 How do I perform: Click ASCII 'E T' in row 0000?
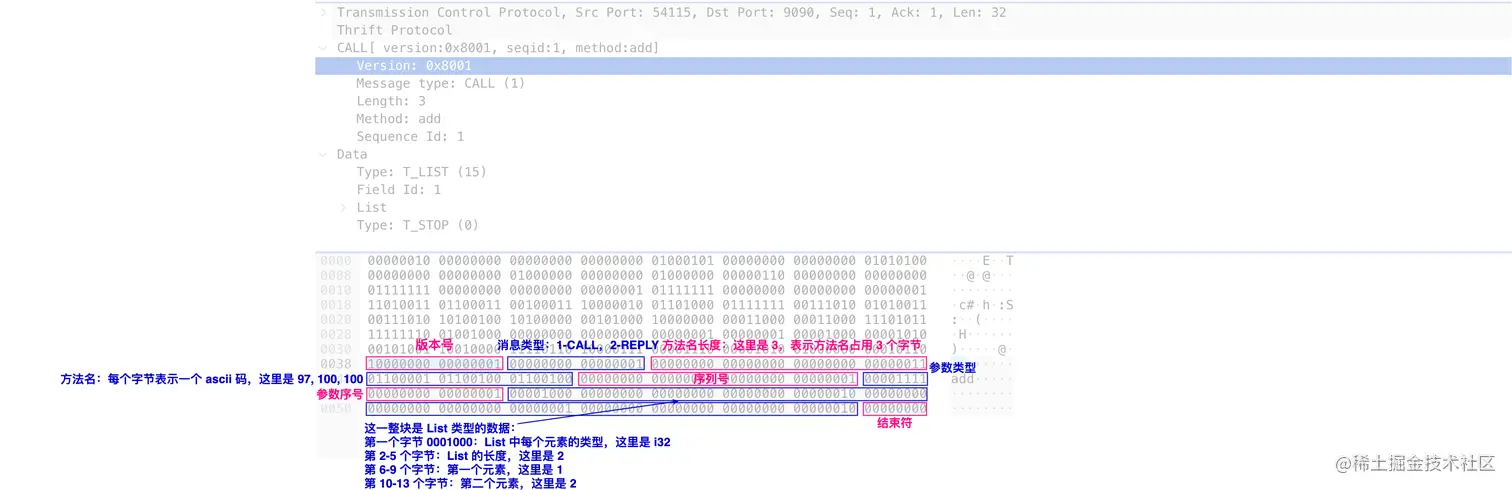click(997, 261)
